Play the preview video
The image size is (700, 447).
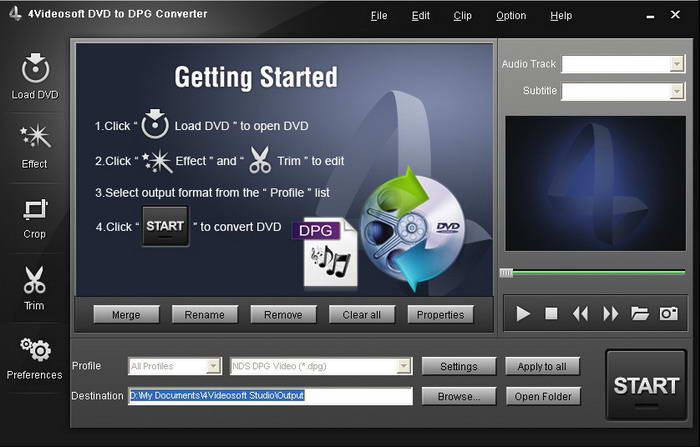tap(523, 313)
